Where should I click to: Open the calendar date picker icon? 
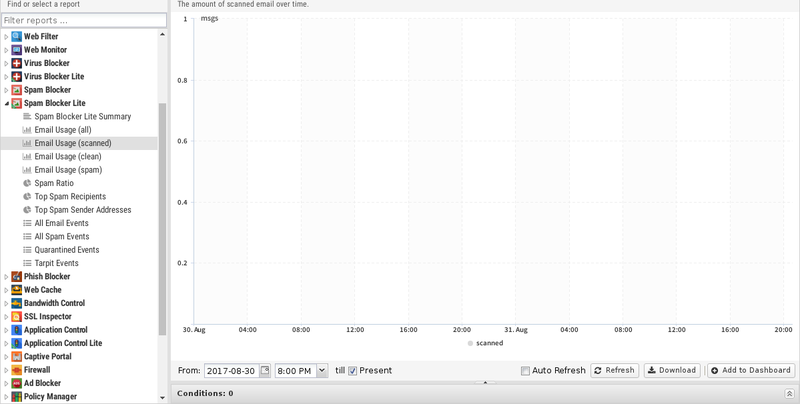click(265, 371)
